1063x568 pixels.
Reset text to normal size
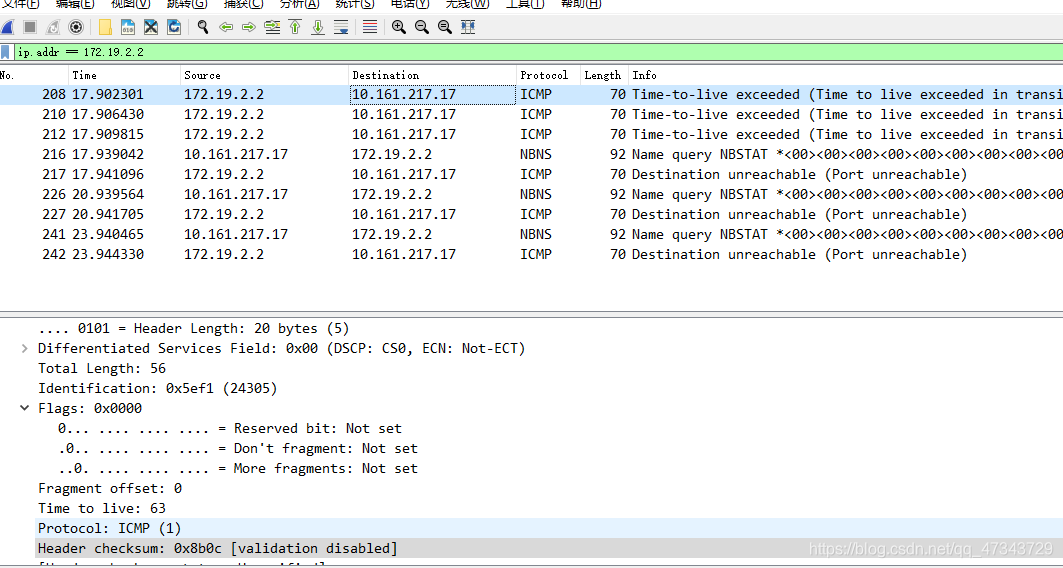click(445, 27)
